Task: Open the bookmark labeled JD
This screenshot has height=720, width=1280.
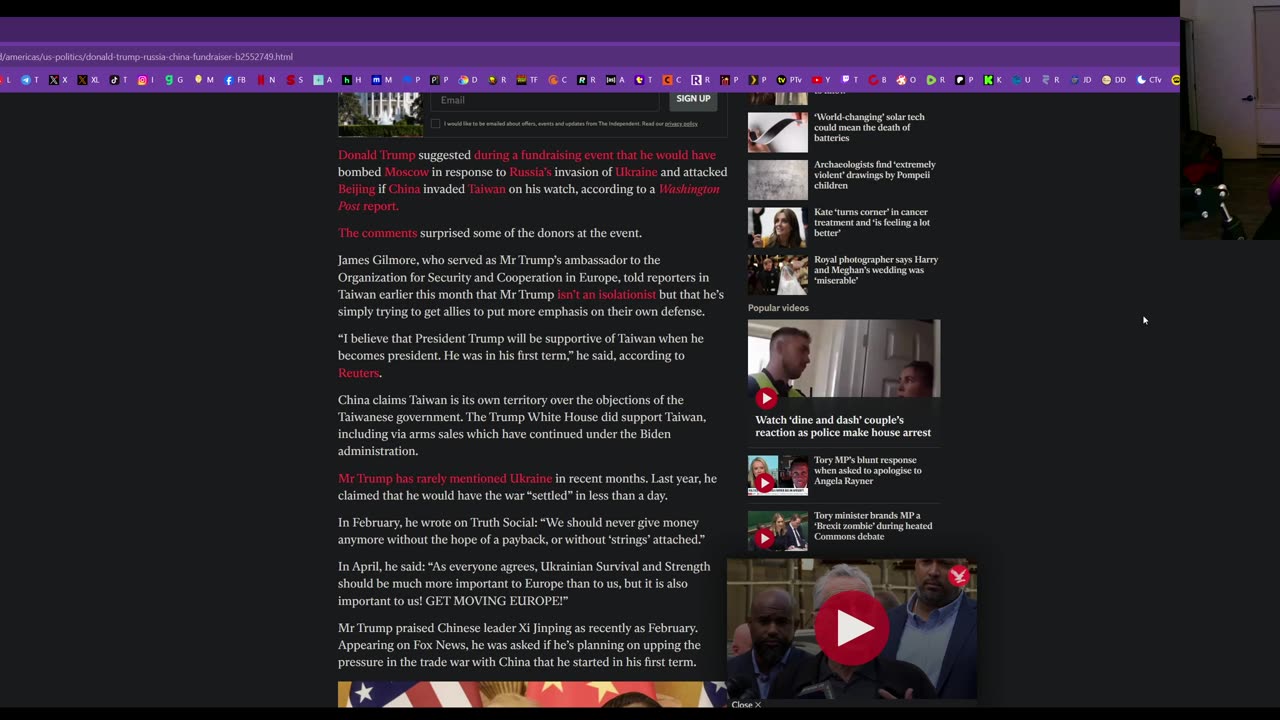Action: coord(1081,80)
